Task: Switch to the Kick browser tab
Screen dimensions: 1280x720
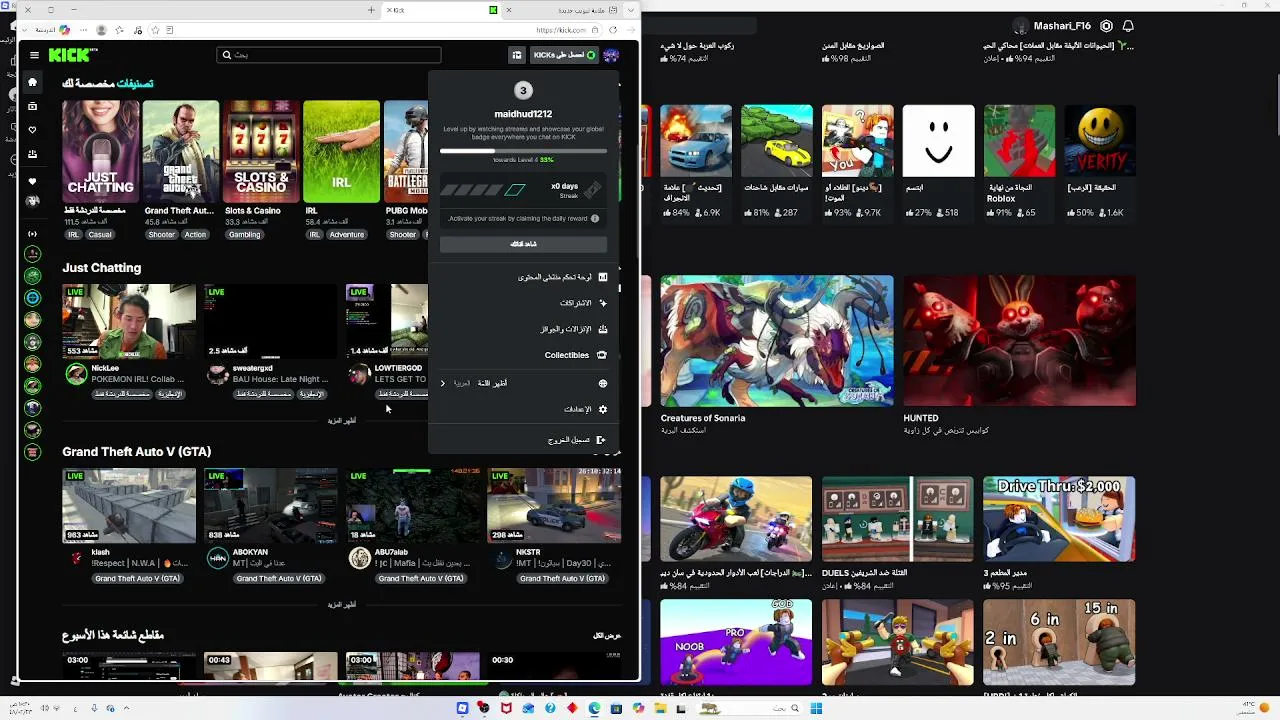Action: coord(440,10)
